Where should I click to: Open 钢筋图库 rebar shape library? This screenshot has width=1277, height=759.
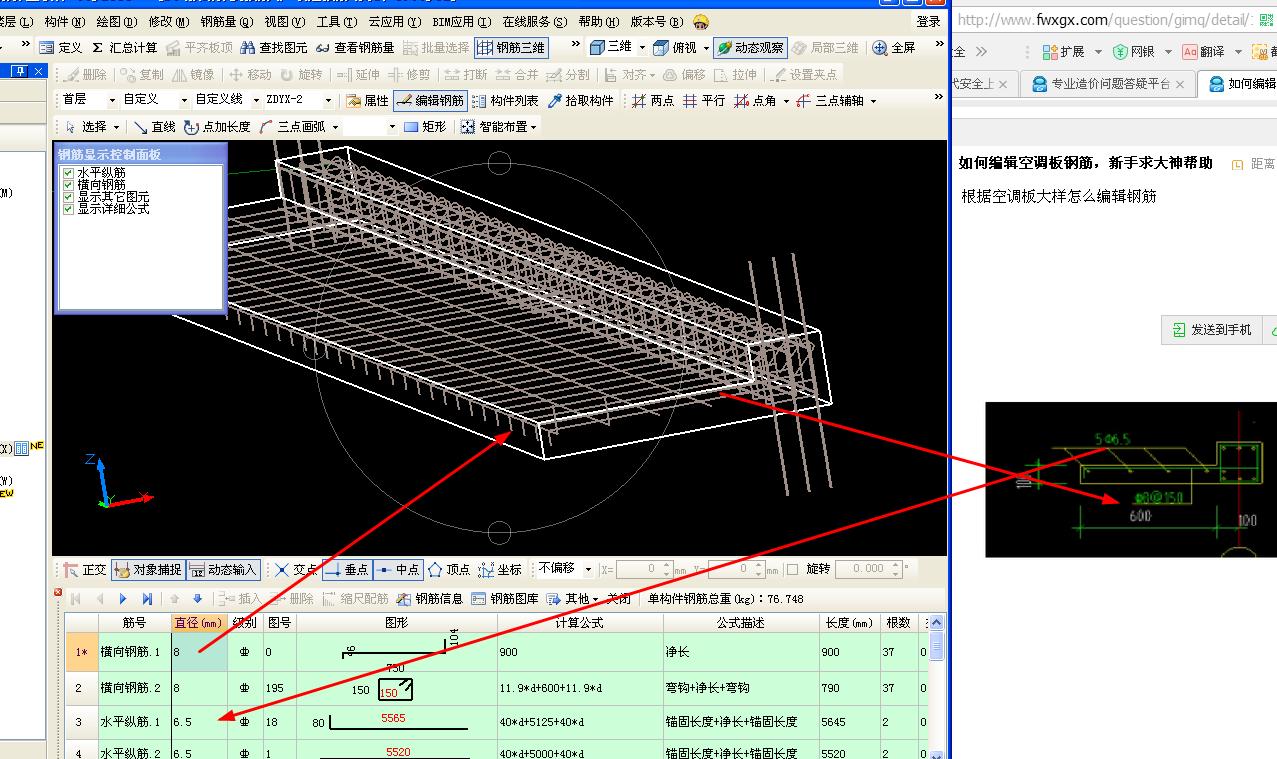506,599
